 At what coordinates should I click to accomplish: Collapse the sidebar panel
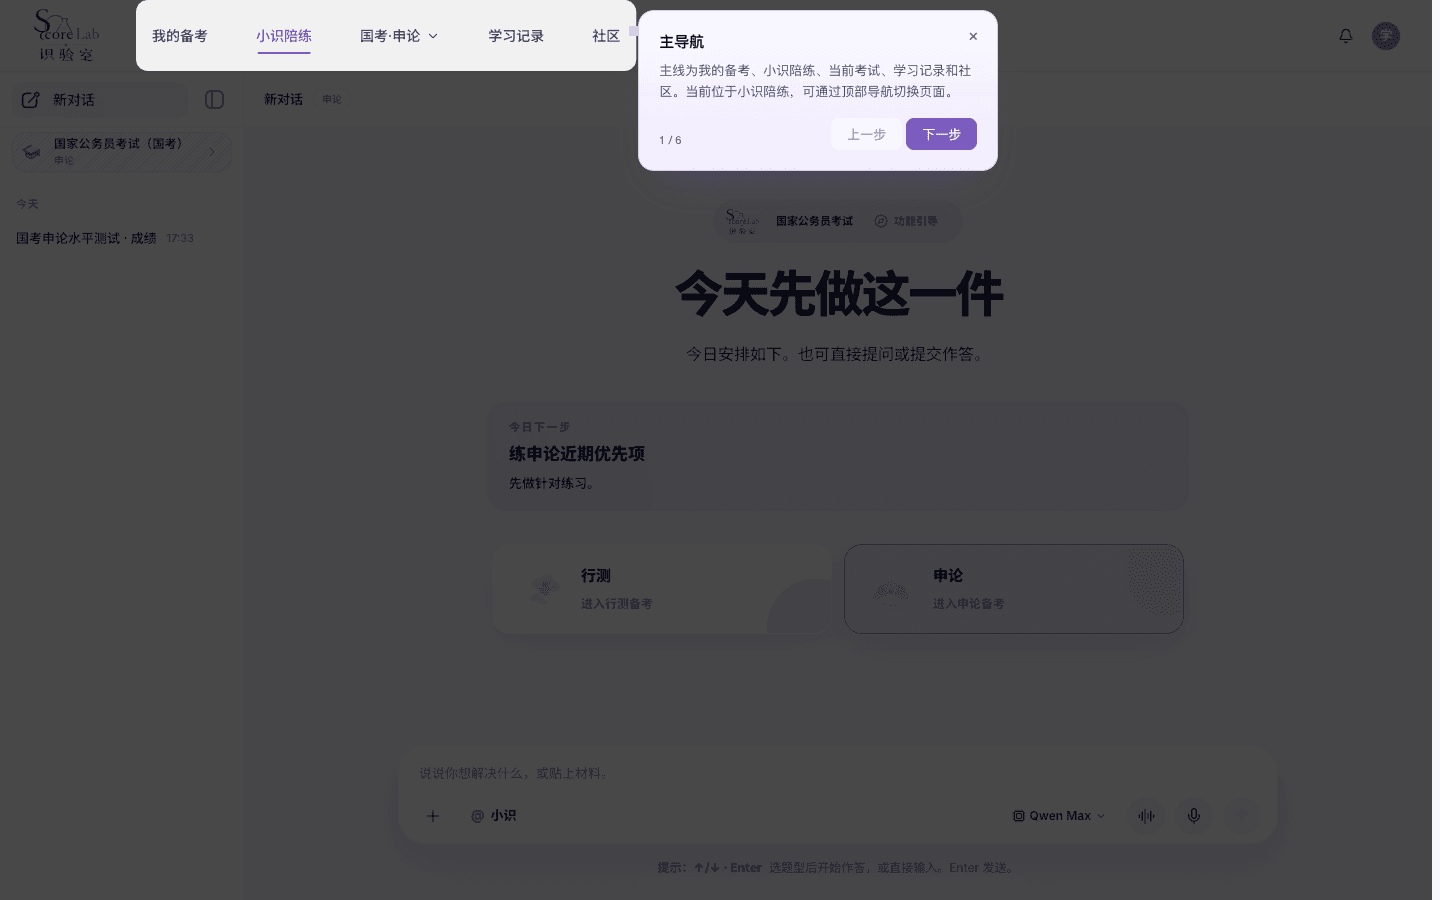[214, 100]
